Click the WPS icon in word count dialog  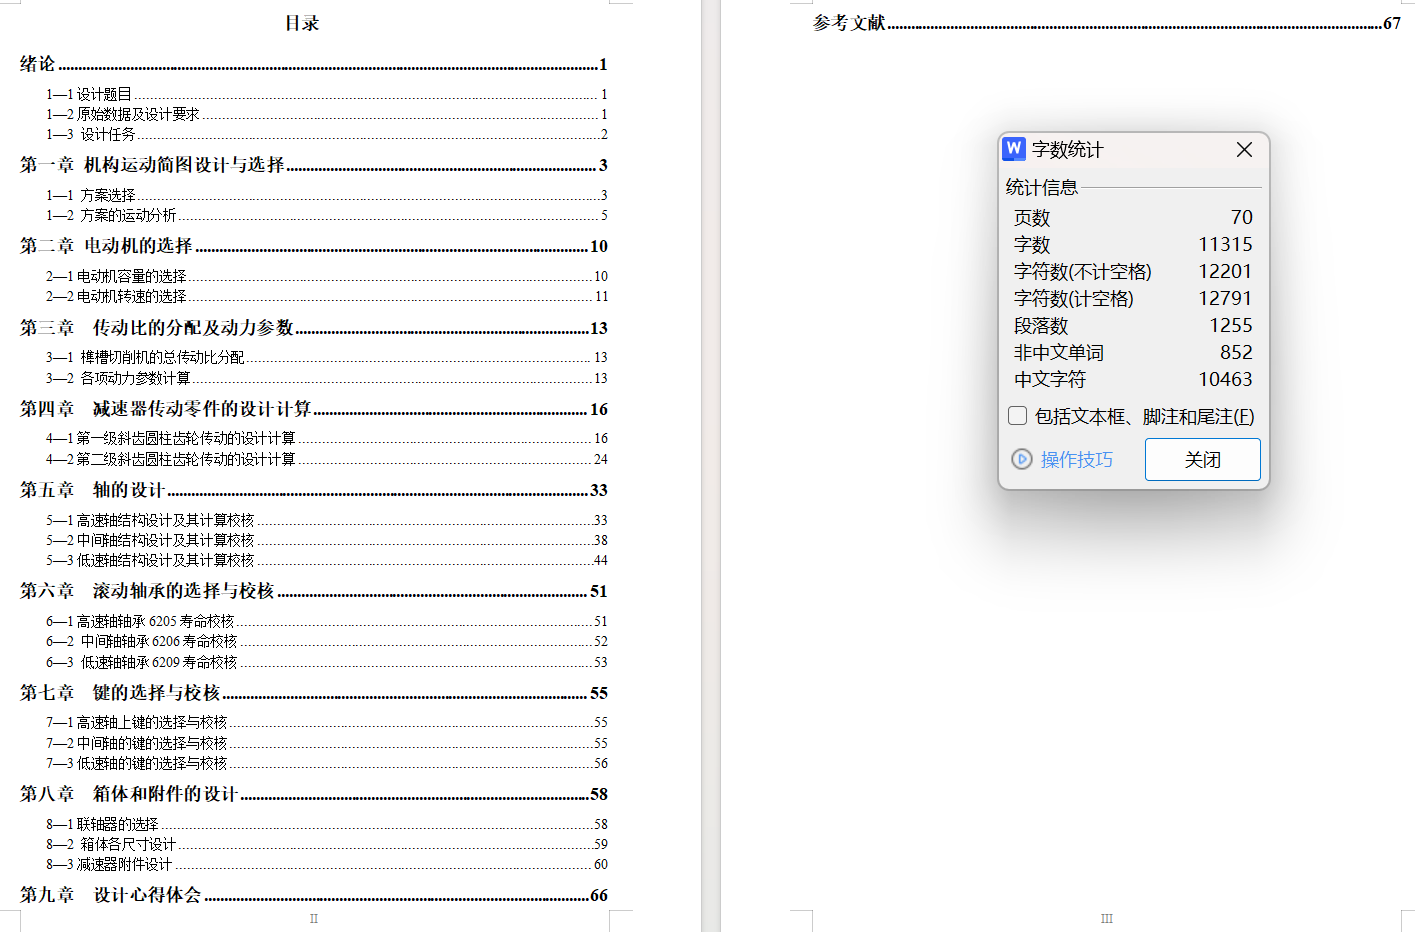1014,149
